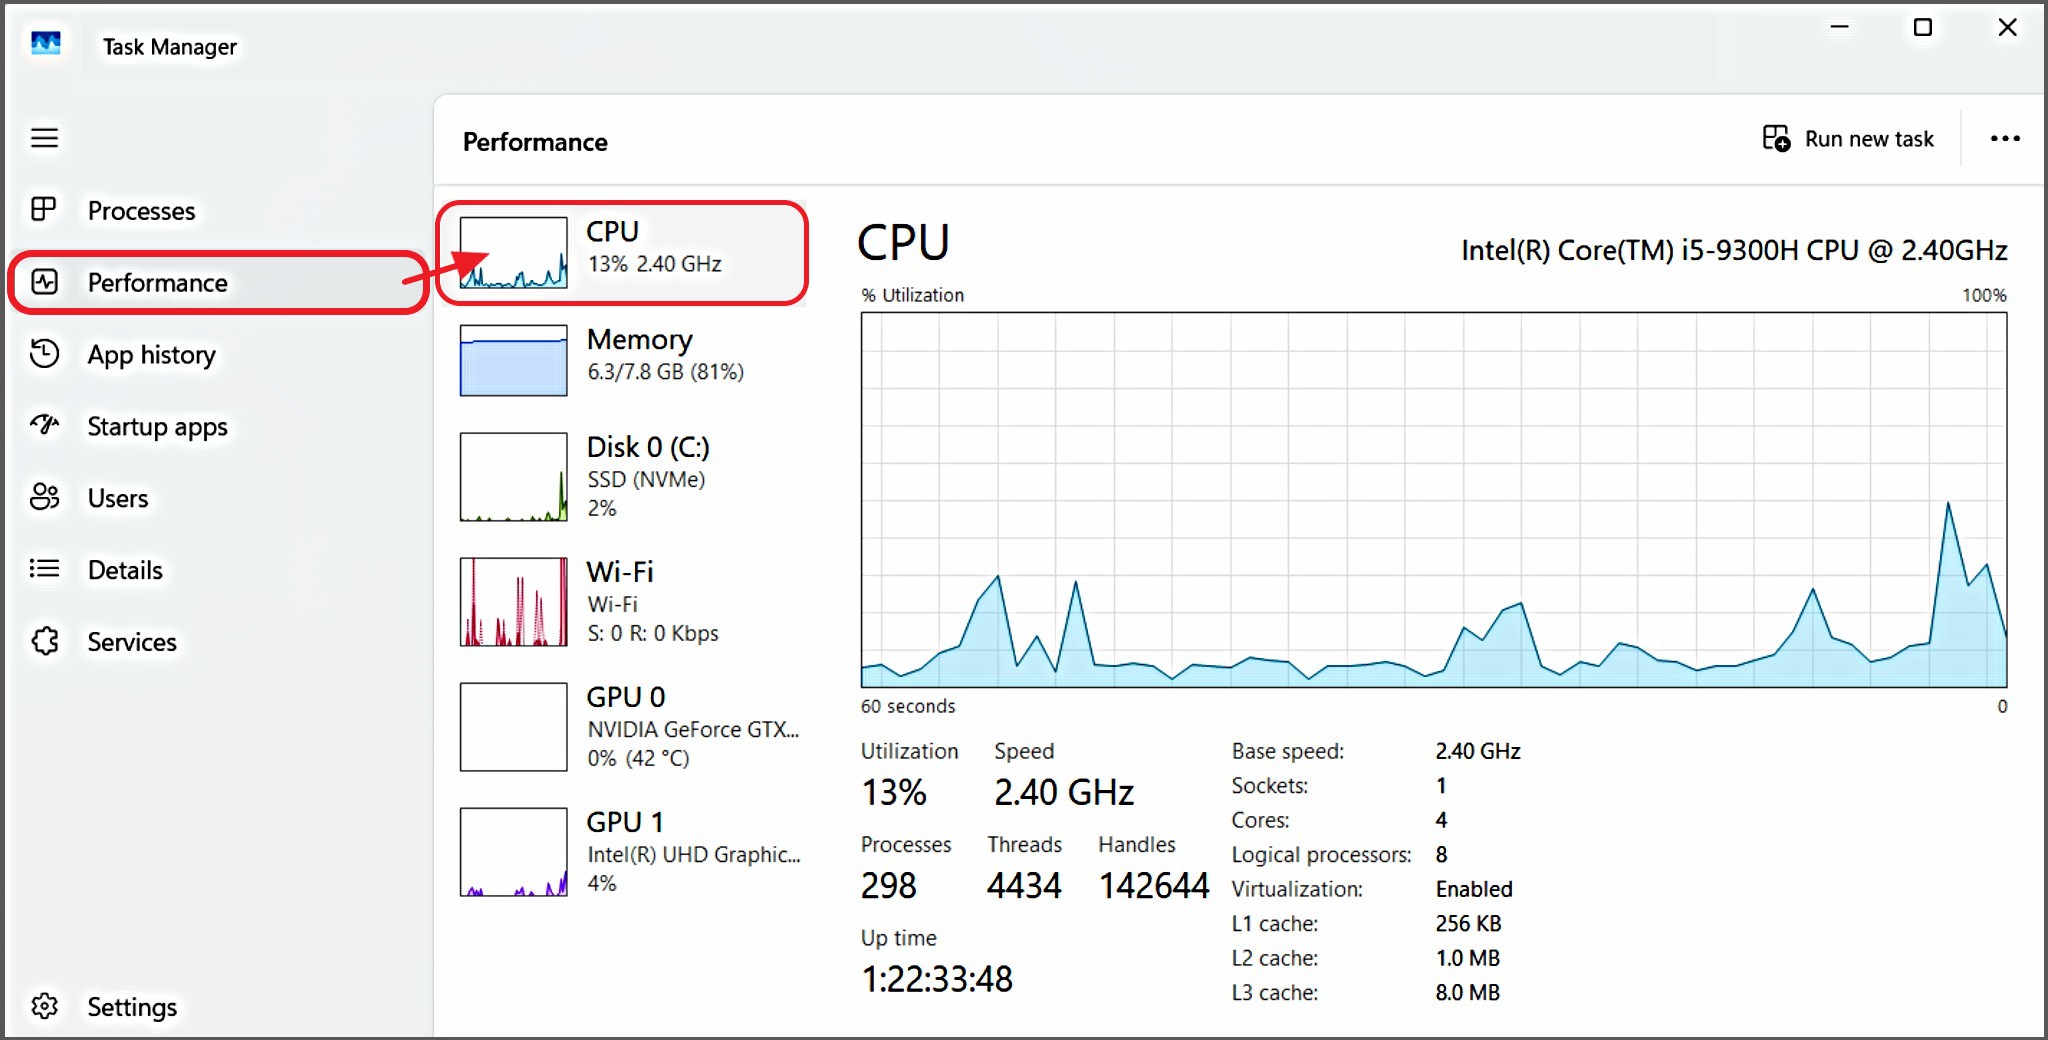Open the App history clock icon
2048x1040 pixels.
pyautogui.click(x=44, y=353)
